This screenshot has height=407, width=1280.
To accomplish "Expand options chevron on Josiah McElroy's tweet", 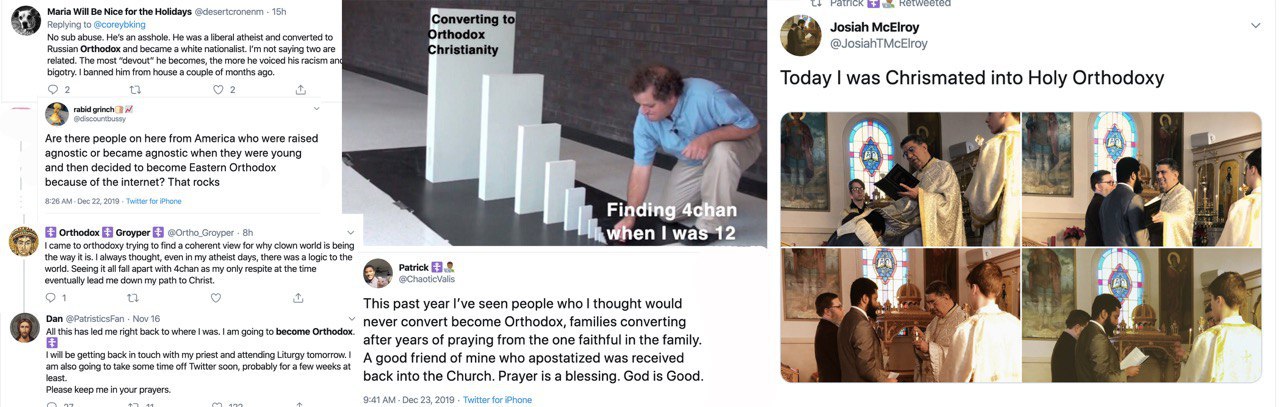I will point(1256,26).
